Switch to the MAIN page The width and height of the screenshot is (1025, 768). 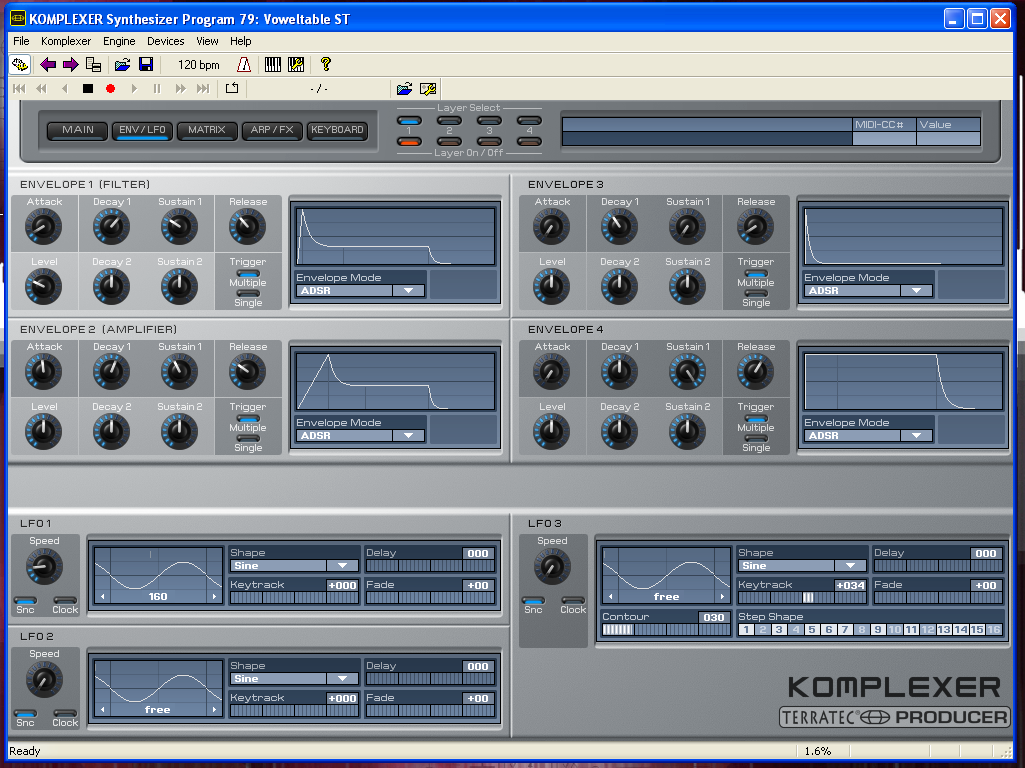coord(78,130)
